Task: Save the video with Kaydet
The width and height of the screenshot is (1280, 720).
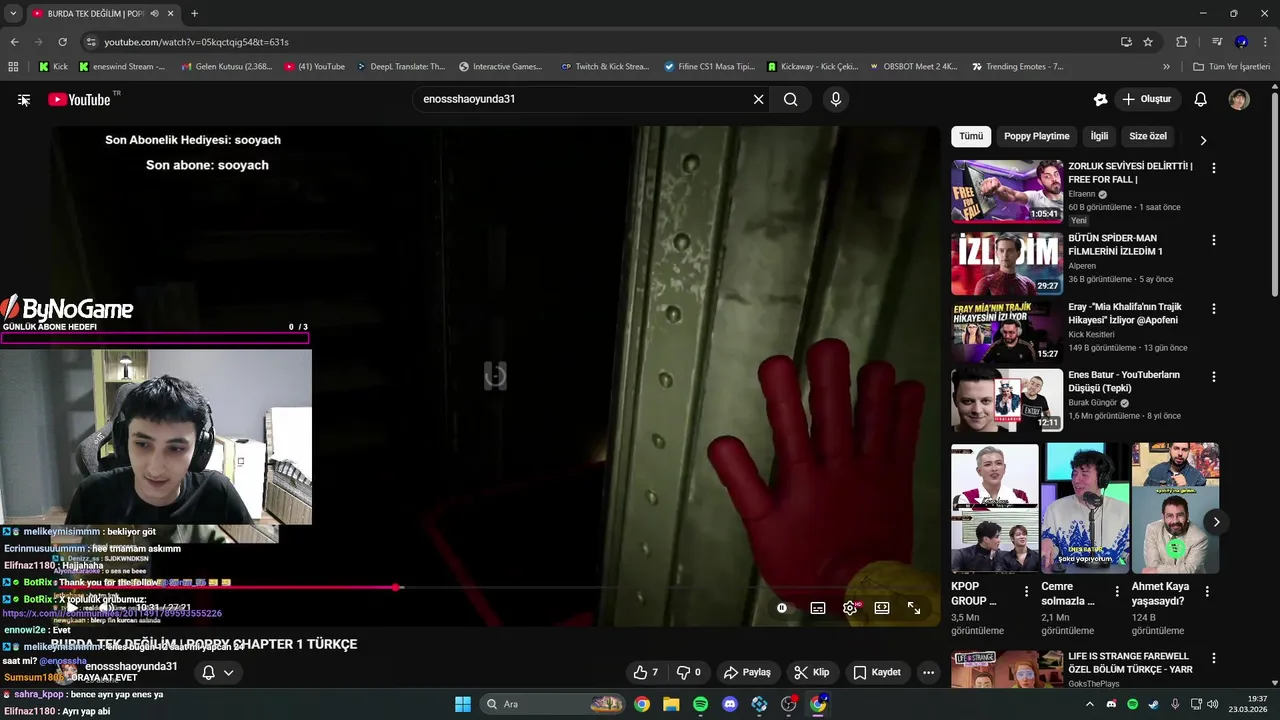Action: click(x=878, y=672)
